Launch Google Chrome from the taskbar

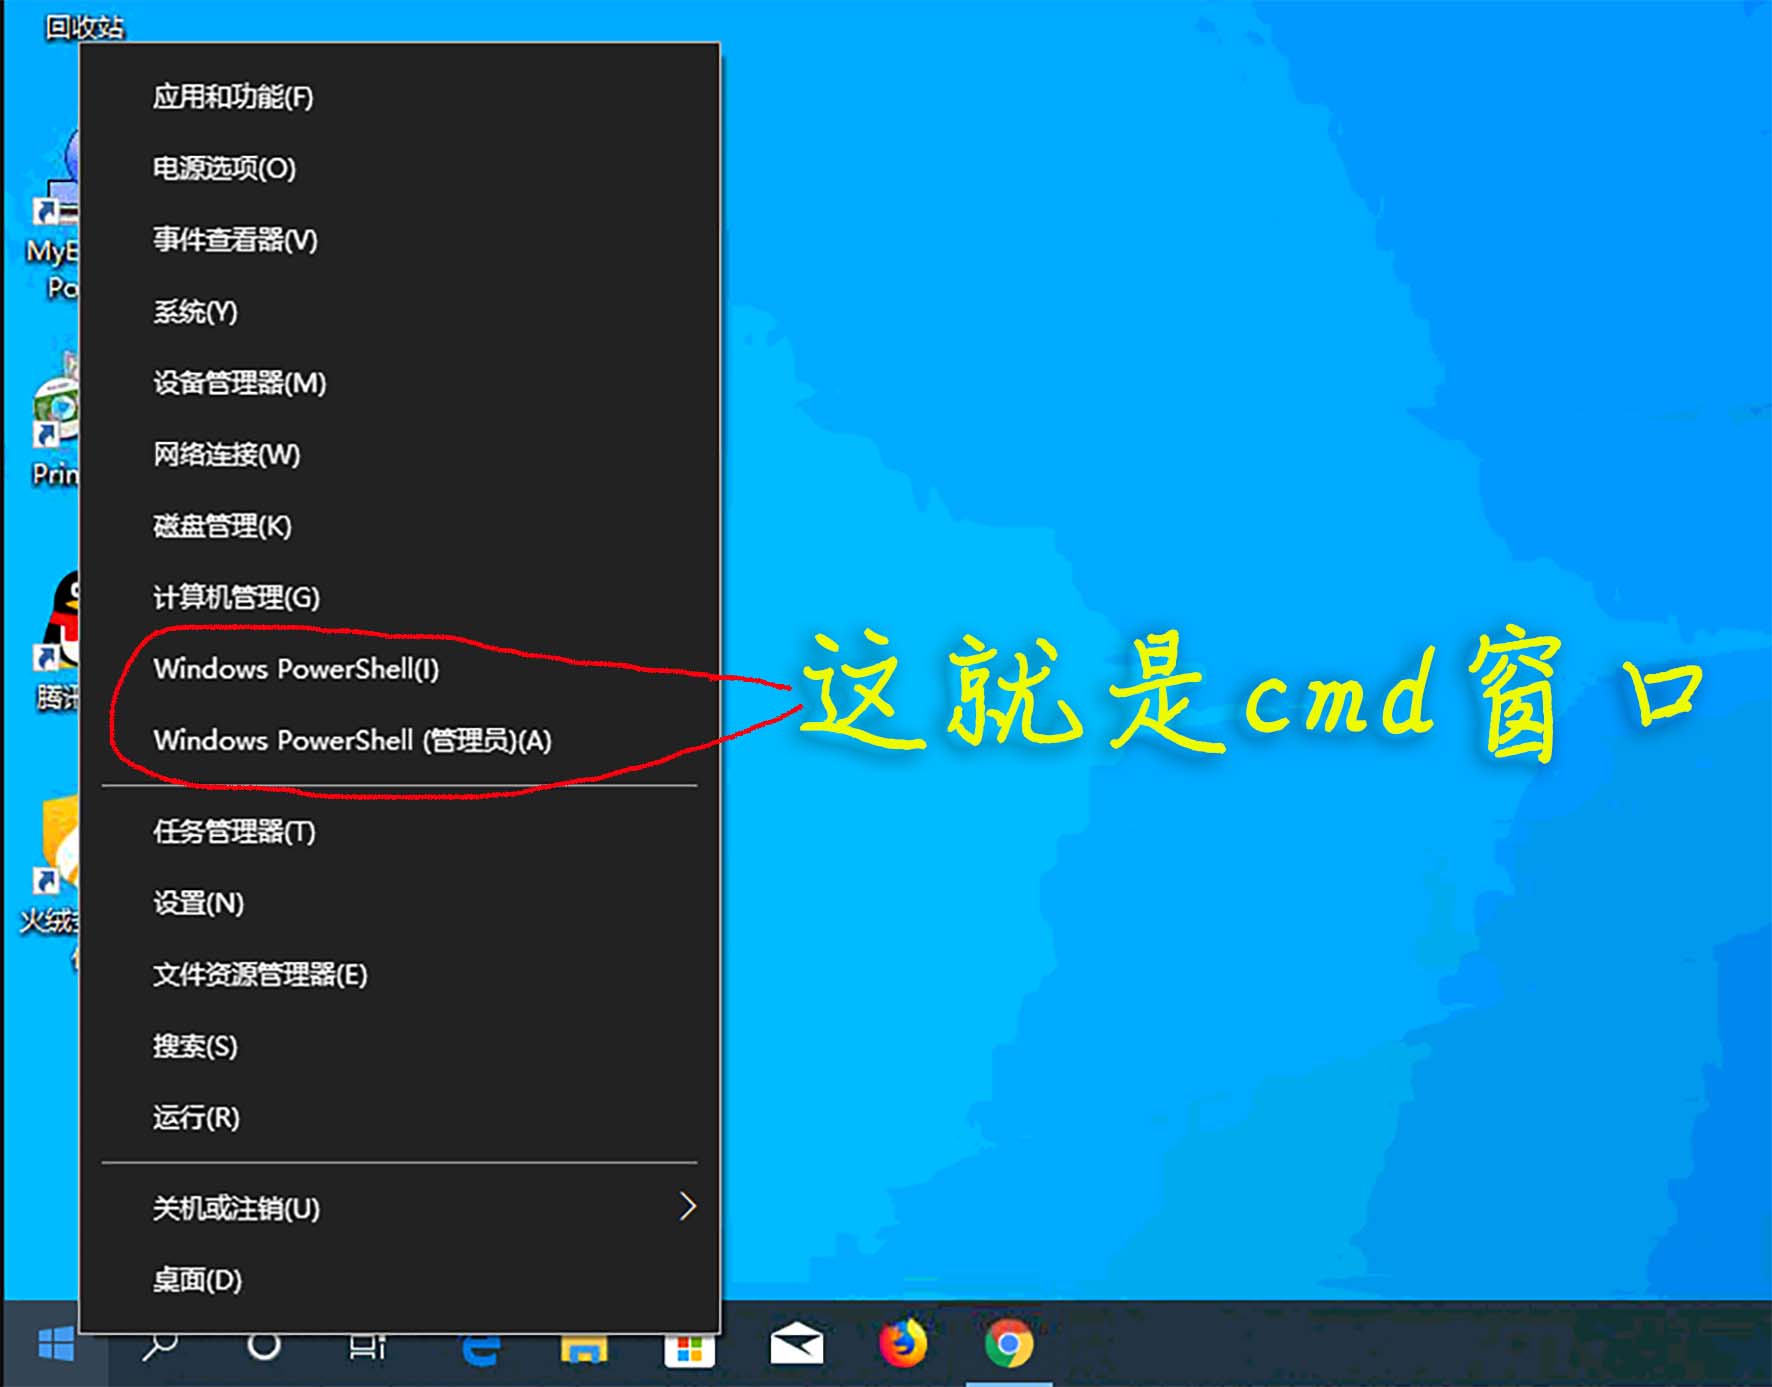[1009, 1347]
